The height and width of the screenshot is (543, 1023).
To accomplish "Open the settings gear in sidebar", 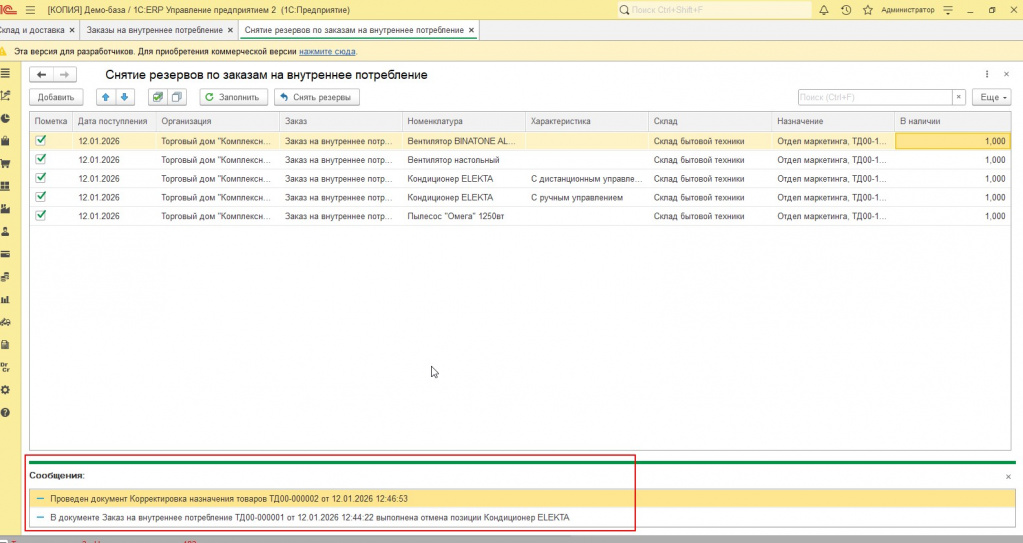I will coord(6,390).
